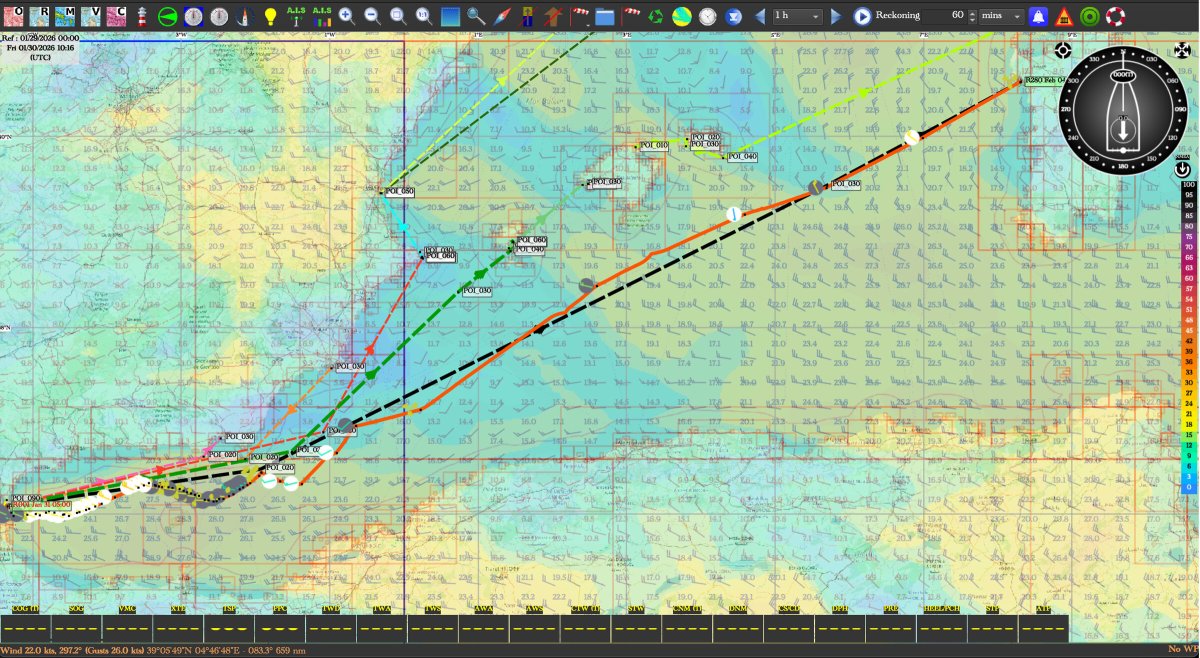Click the 1:1 scale zoom icon

422,15
